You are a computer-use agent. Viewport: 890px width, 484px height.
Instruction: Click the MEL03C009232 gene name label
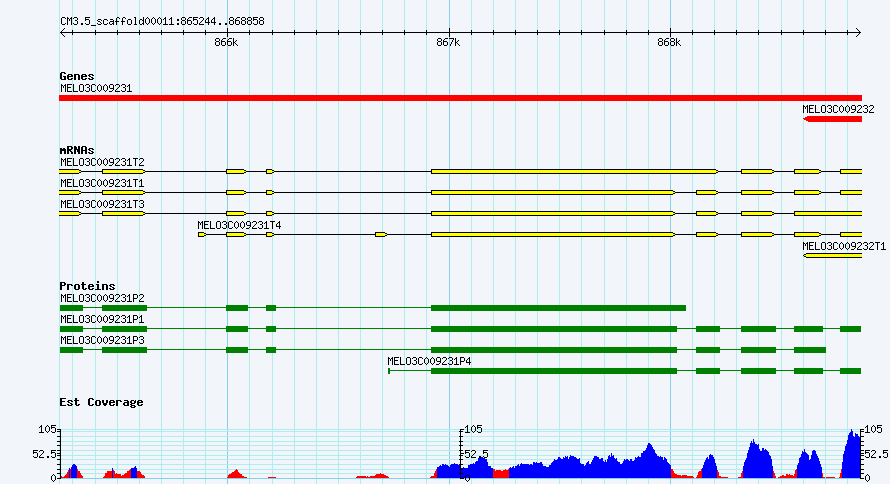click(x=838, y=110)
